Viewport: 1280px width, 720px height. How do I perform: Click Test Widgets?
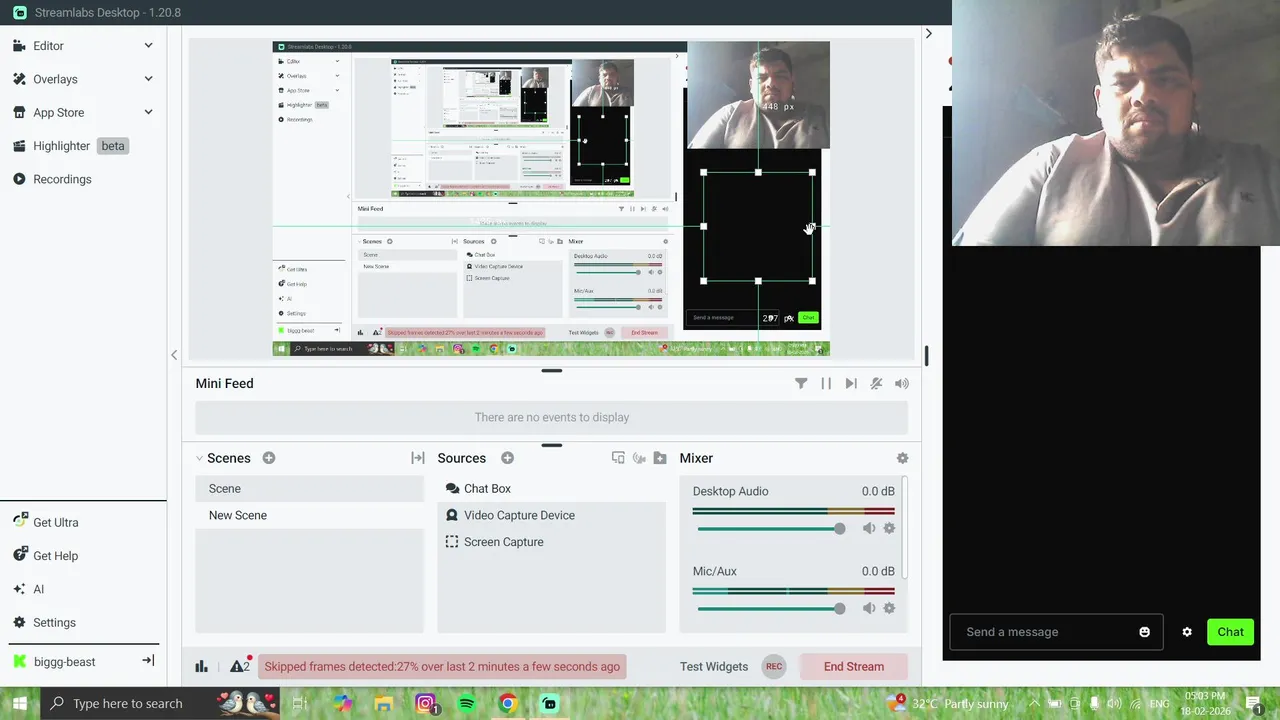[714, 667]
